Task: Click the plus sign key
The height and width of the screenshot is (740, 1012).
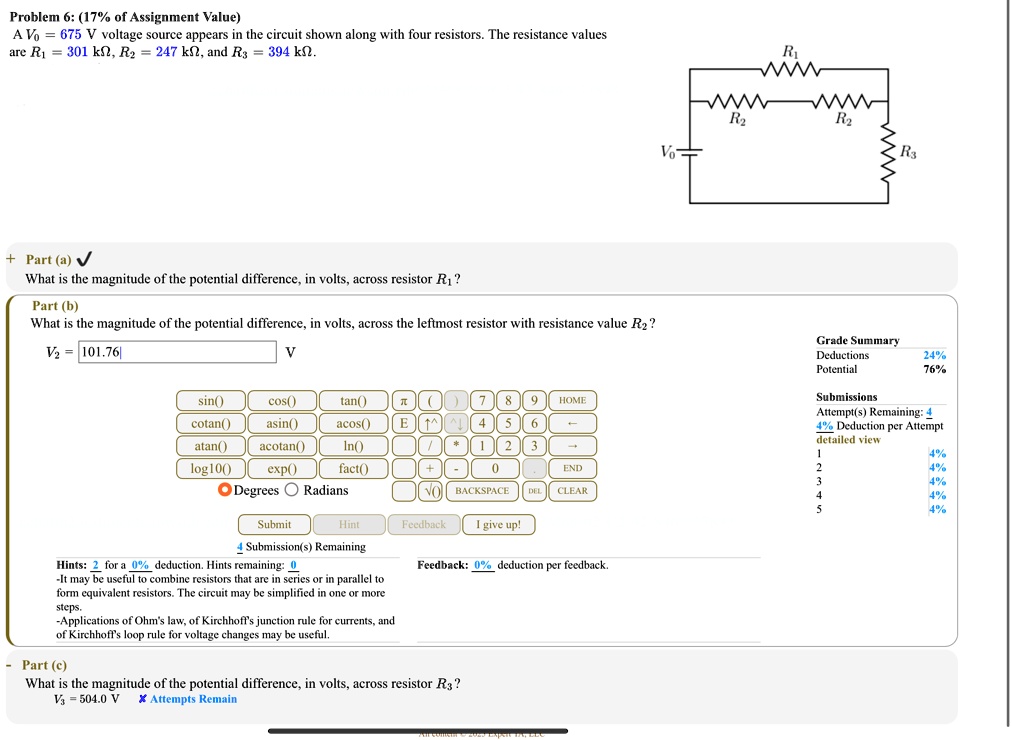Action: click(430, 468)
